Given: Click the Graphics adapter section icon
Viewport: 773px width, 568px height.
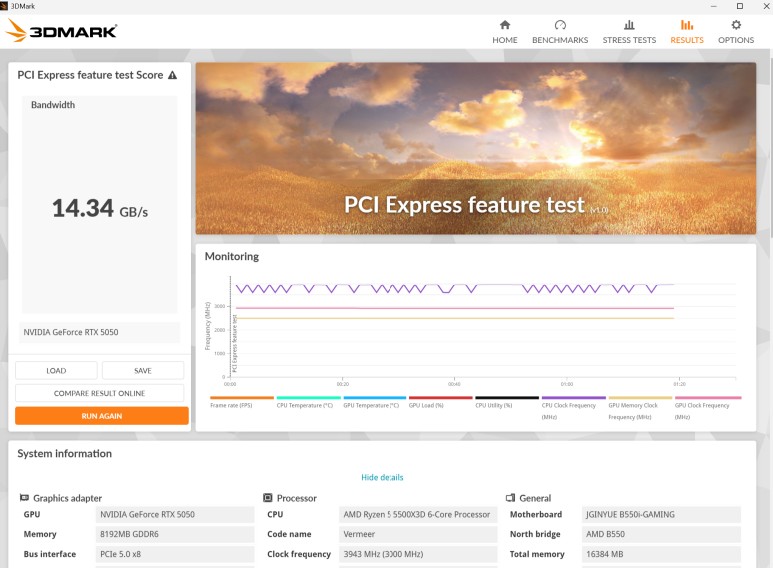Looking at the screenshot, I should [24, 498].
